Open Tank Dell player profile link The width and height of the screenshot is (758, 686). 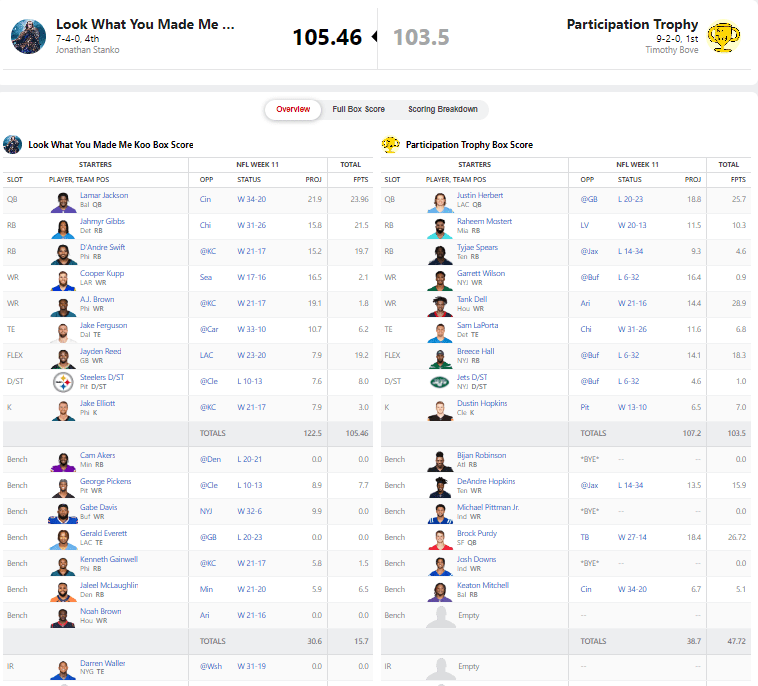(x=474, y=299)
